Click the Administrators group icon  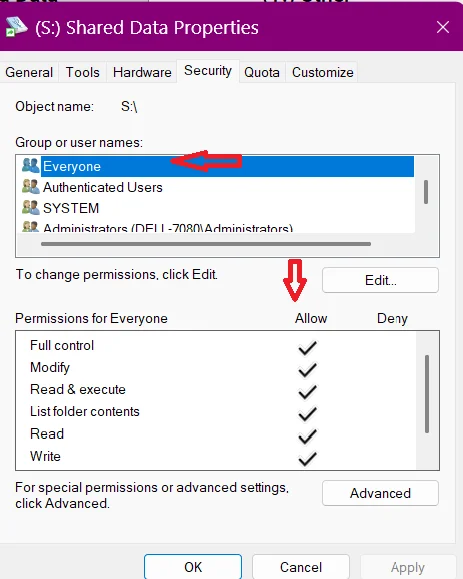tap(31, 226)
